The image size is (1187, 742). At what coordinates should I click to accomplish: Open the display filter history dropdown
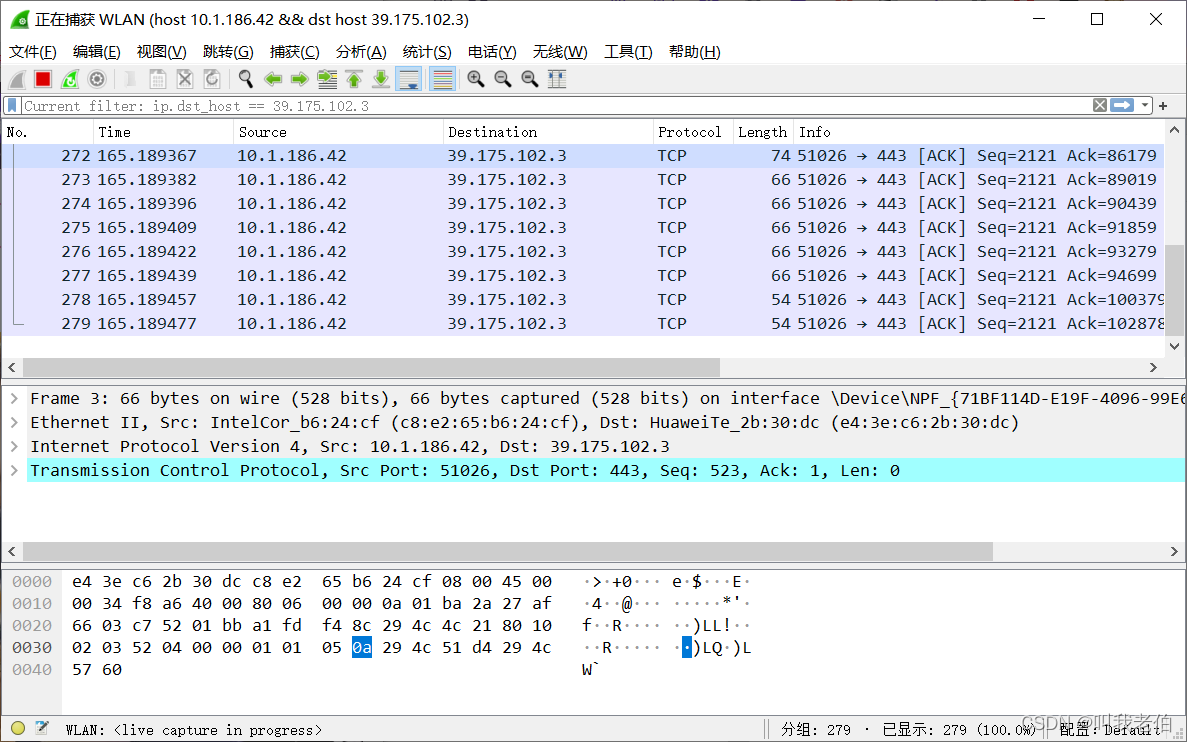[x=1145, y=106]
